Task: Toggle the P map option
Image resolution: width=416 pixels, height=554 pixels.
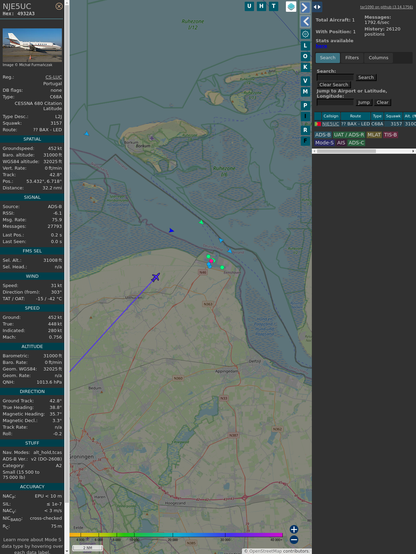Action: pos(305,105)
